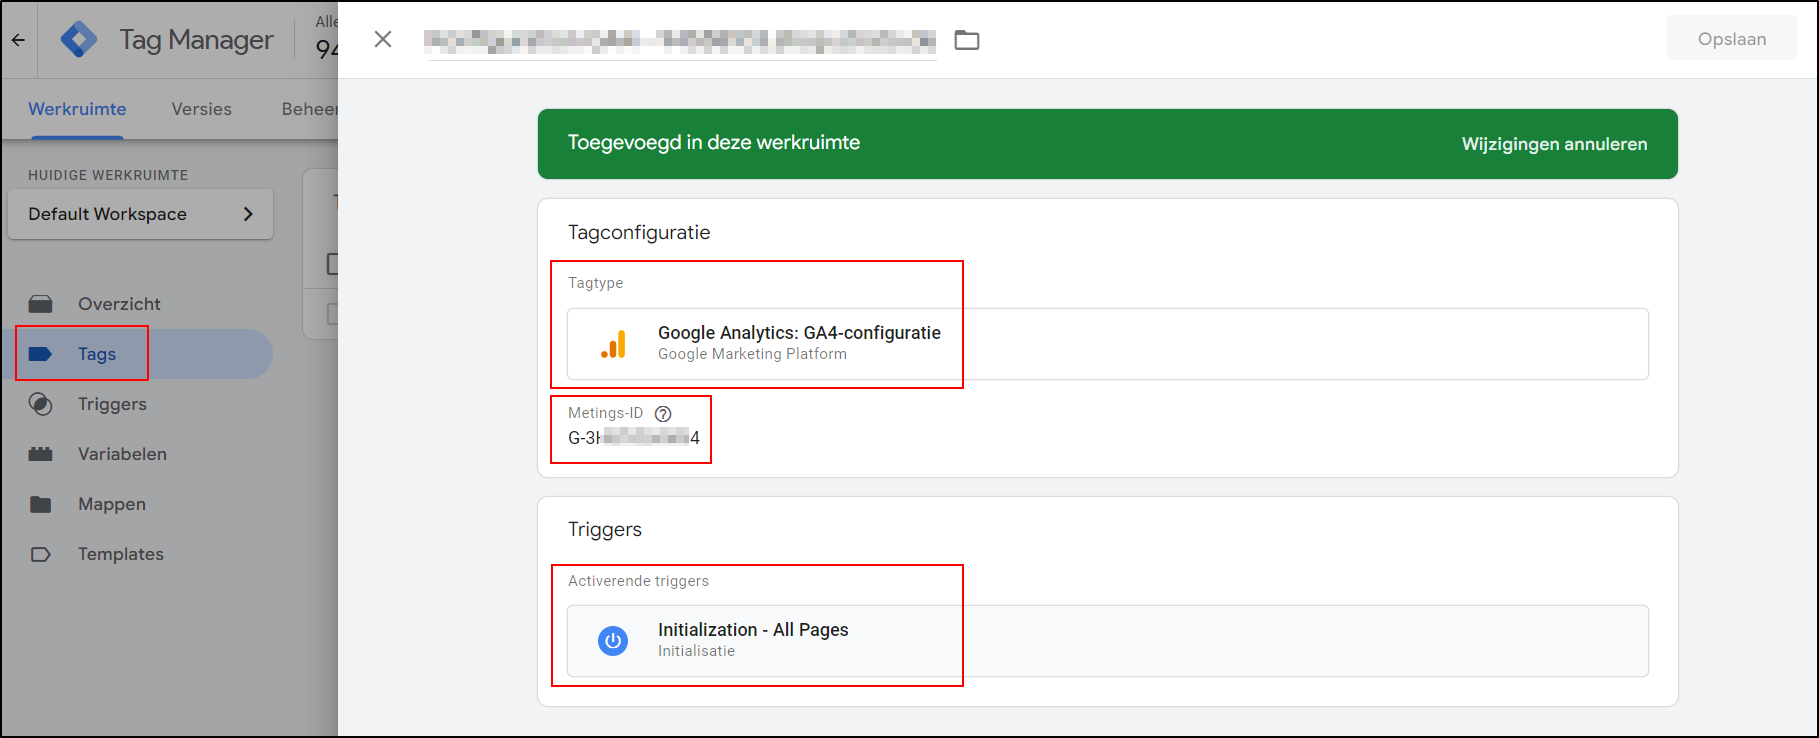Image resolution: width=1819 pixels, height=738 pixels.
Task: Click the Google Marketing Platform subtitle
Action: [752, 354]
